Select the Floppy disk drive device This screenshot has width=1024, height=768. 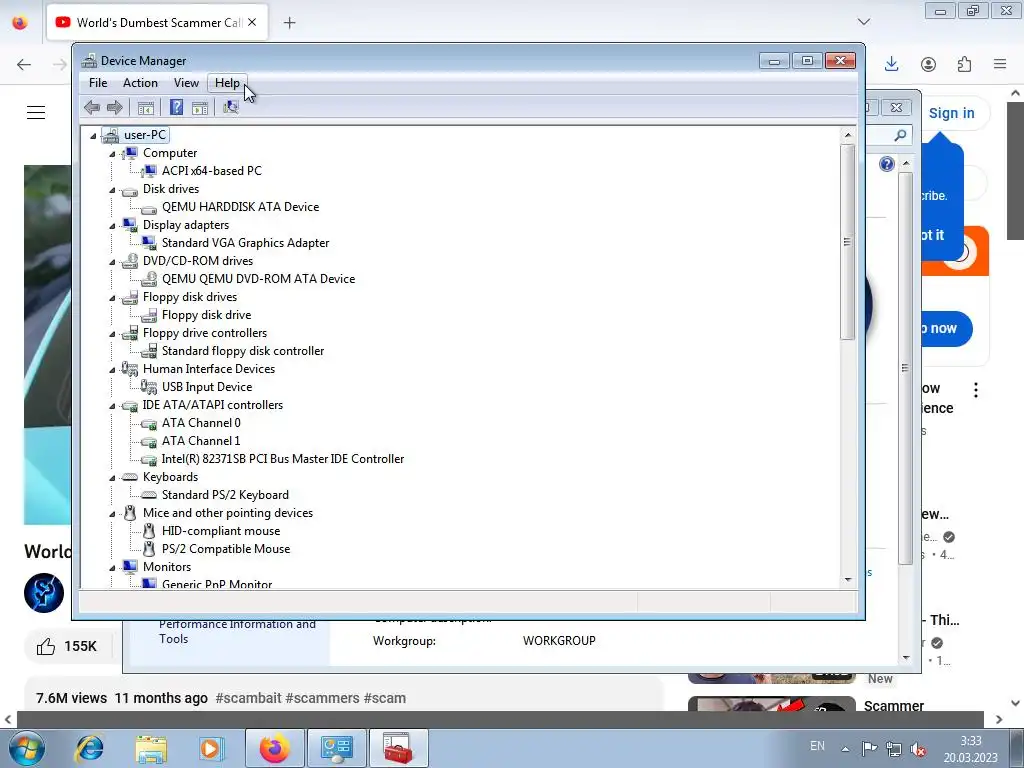[206, 315]
